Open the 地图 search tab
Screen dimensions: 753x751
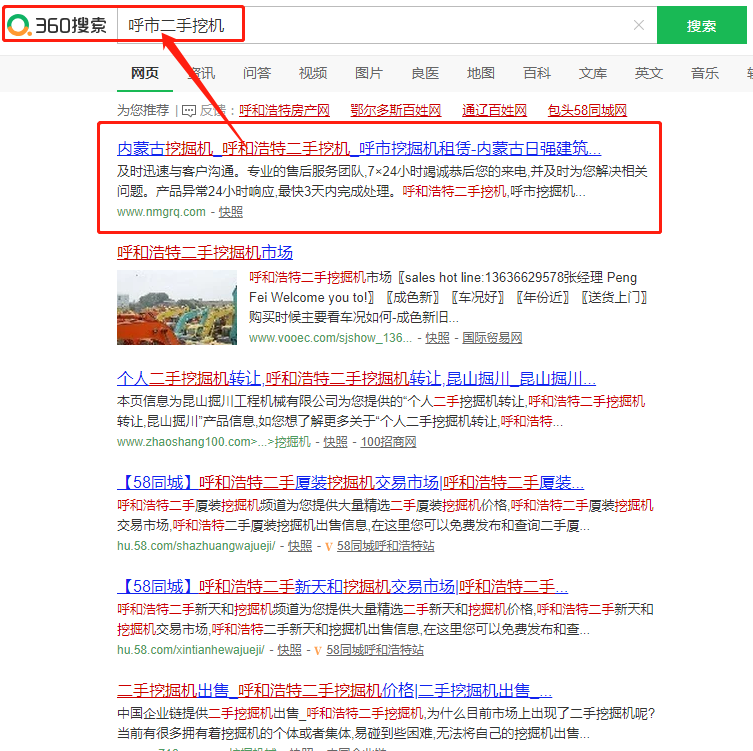pos(481,73)
